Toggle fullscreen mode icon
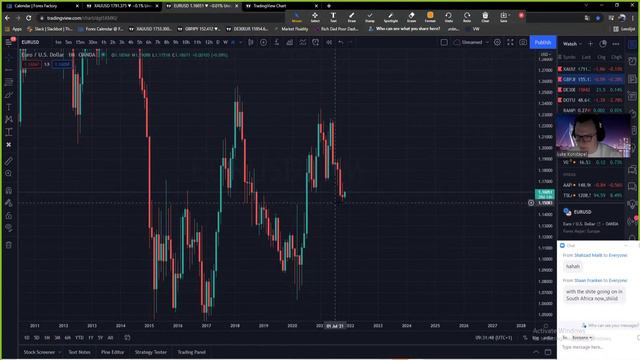 [510, 42]
